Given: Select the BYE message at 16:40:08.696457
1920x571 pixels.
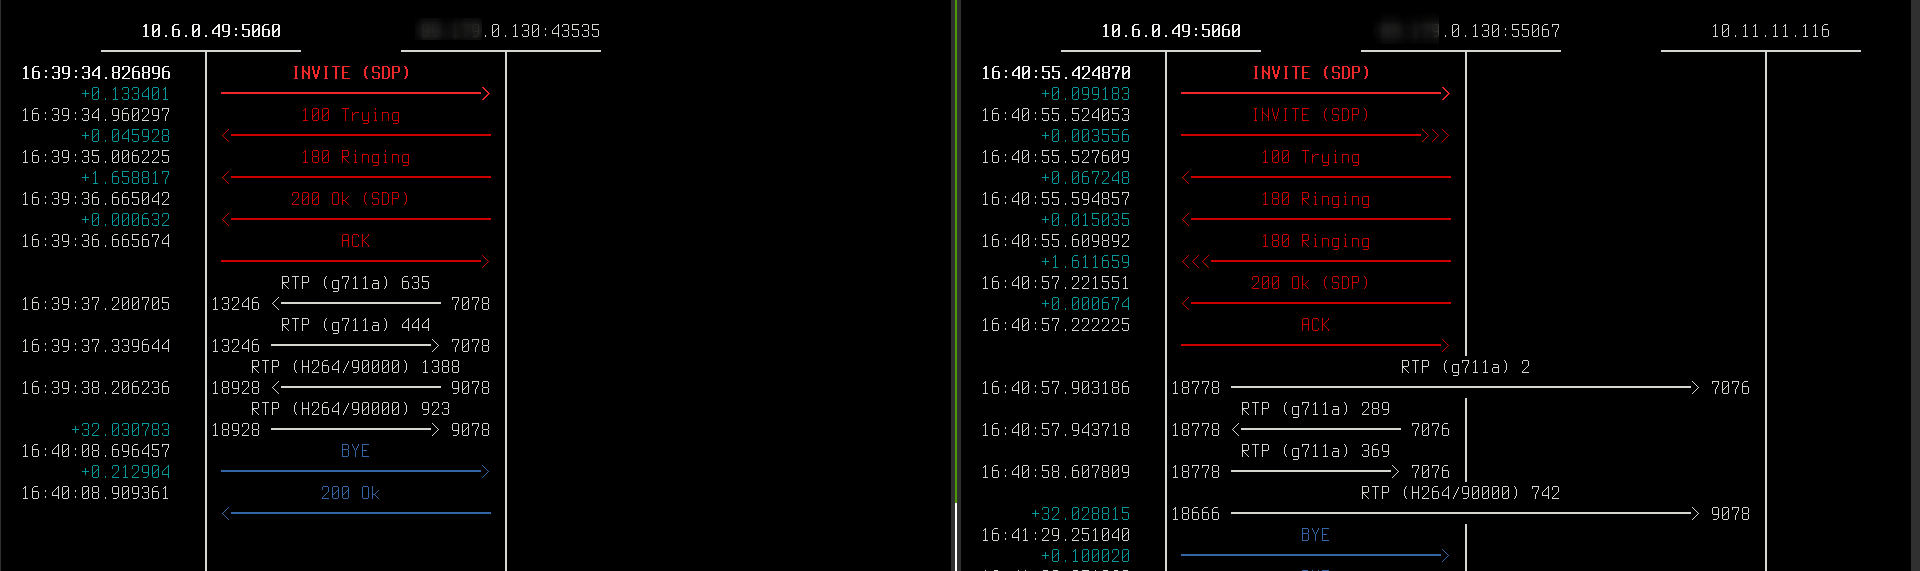Looking at the screenshot, I should click(x=355, y=452).
